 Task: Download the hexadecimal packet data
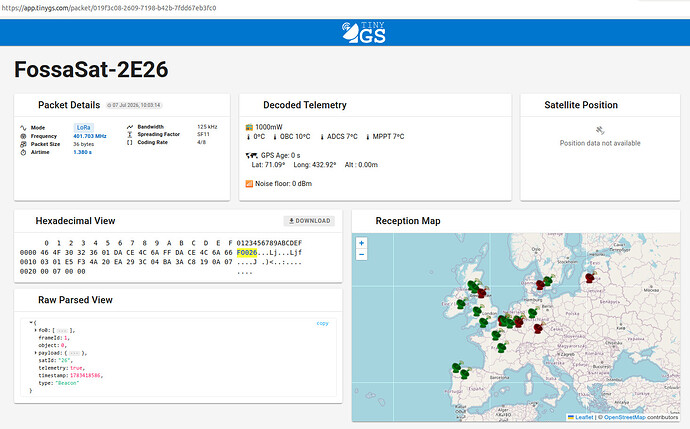coord(309,221)
